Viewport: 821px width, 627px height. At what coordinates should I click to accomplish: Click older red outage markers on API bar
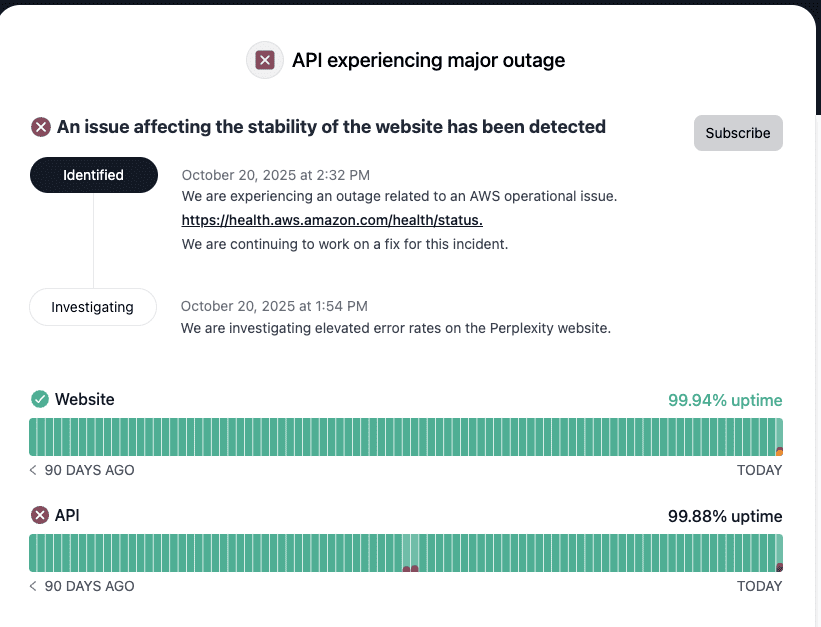point(410,569)
